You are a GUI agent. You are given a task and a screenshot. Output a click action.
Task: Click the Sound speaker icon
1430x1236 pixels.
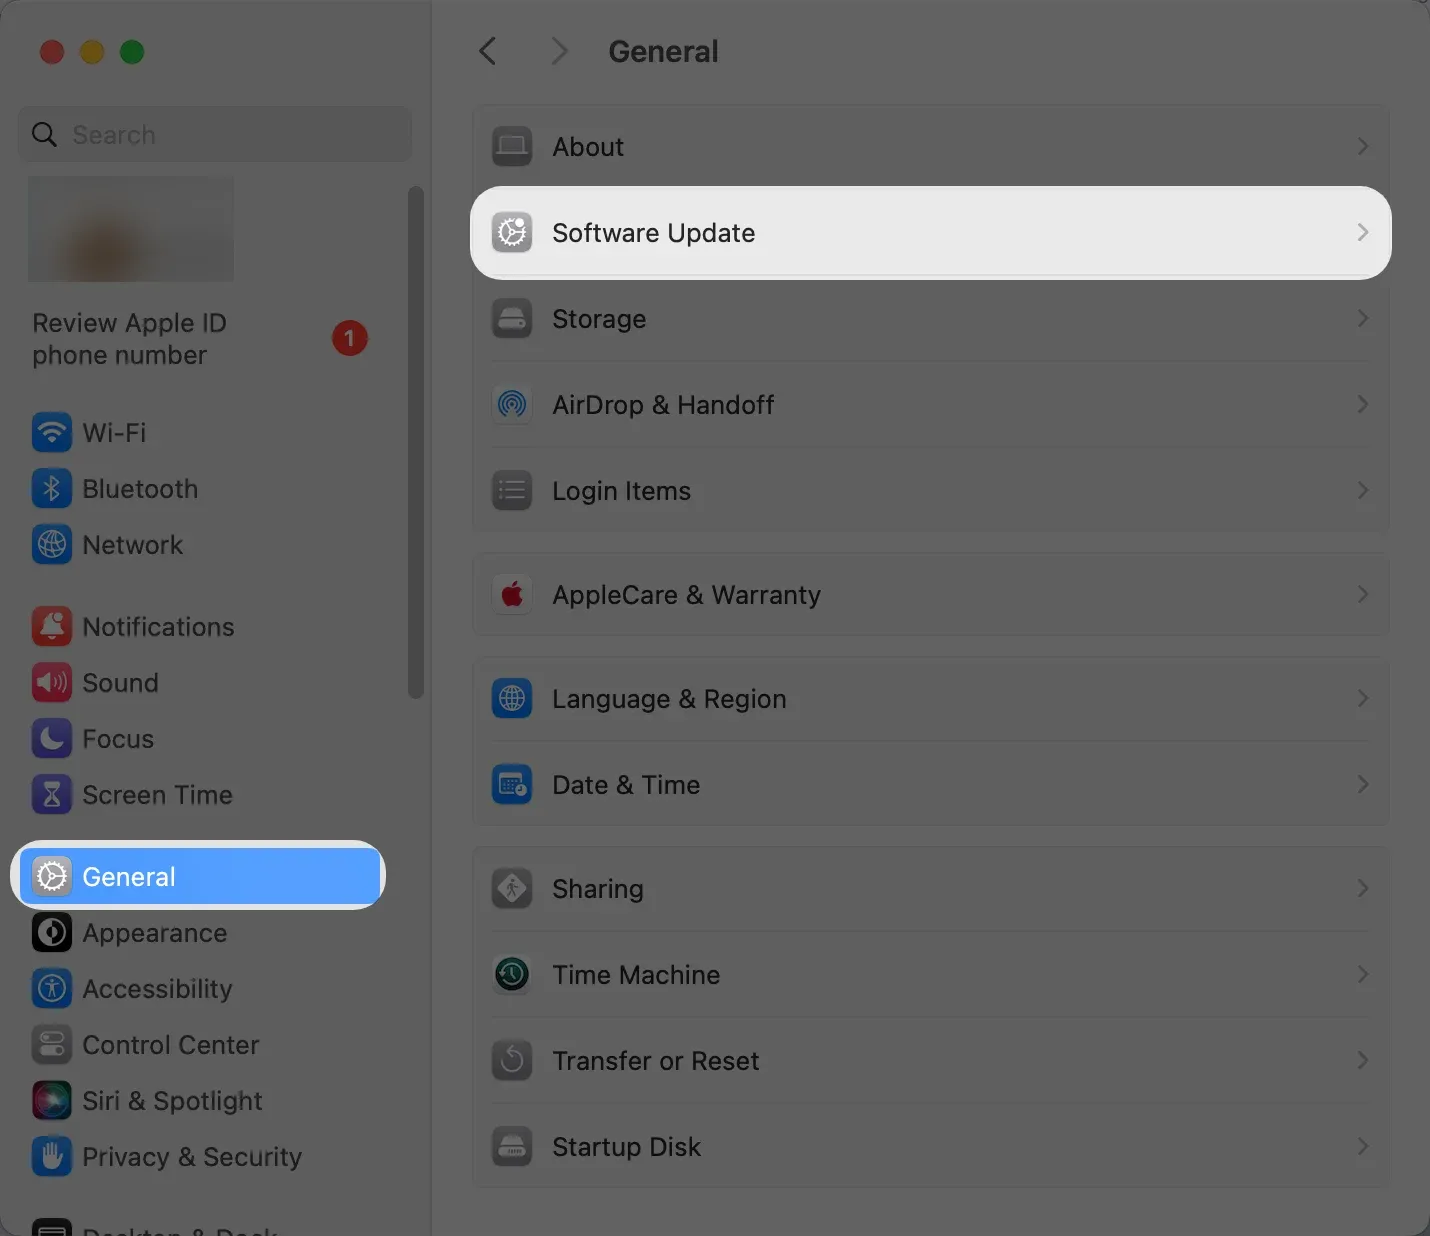point(52,683)
